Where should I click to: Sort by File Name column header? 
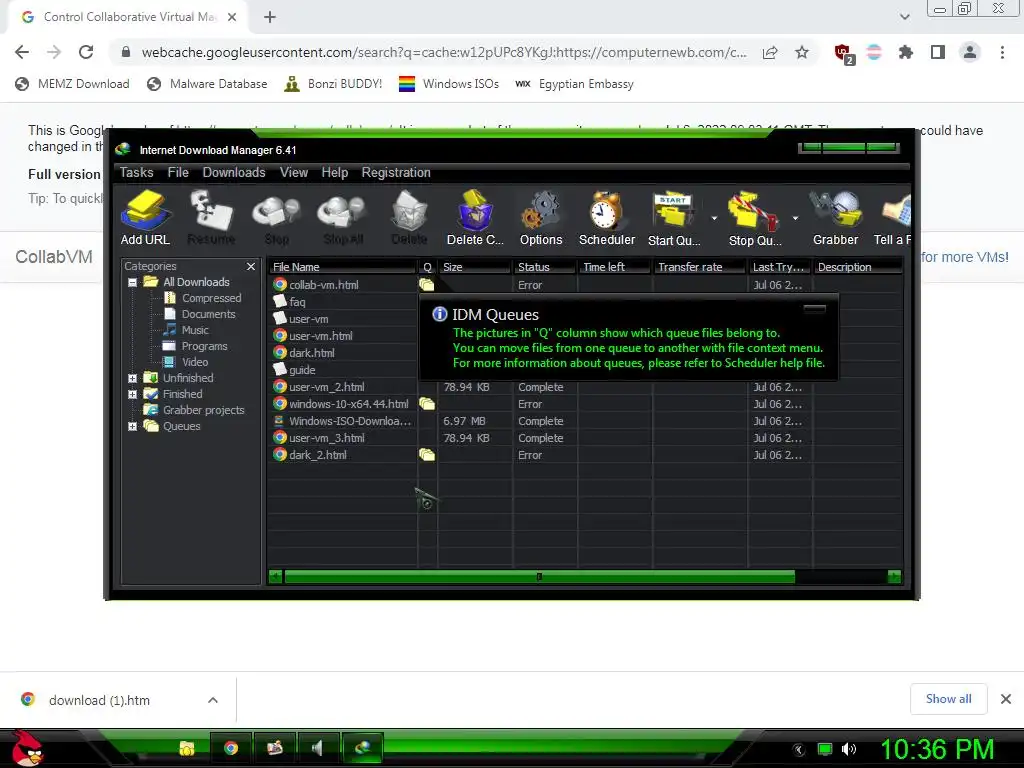342,267
